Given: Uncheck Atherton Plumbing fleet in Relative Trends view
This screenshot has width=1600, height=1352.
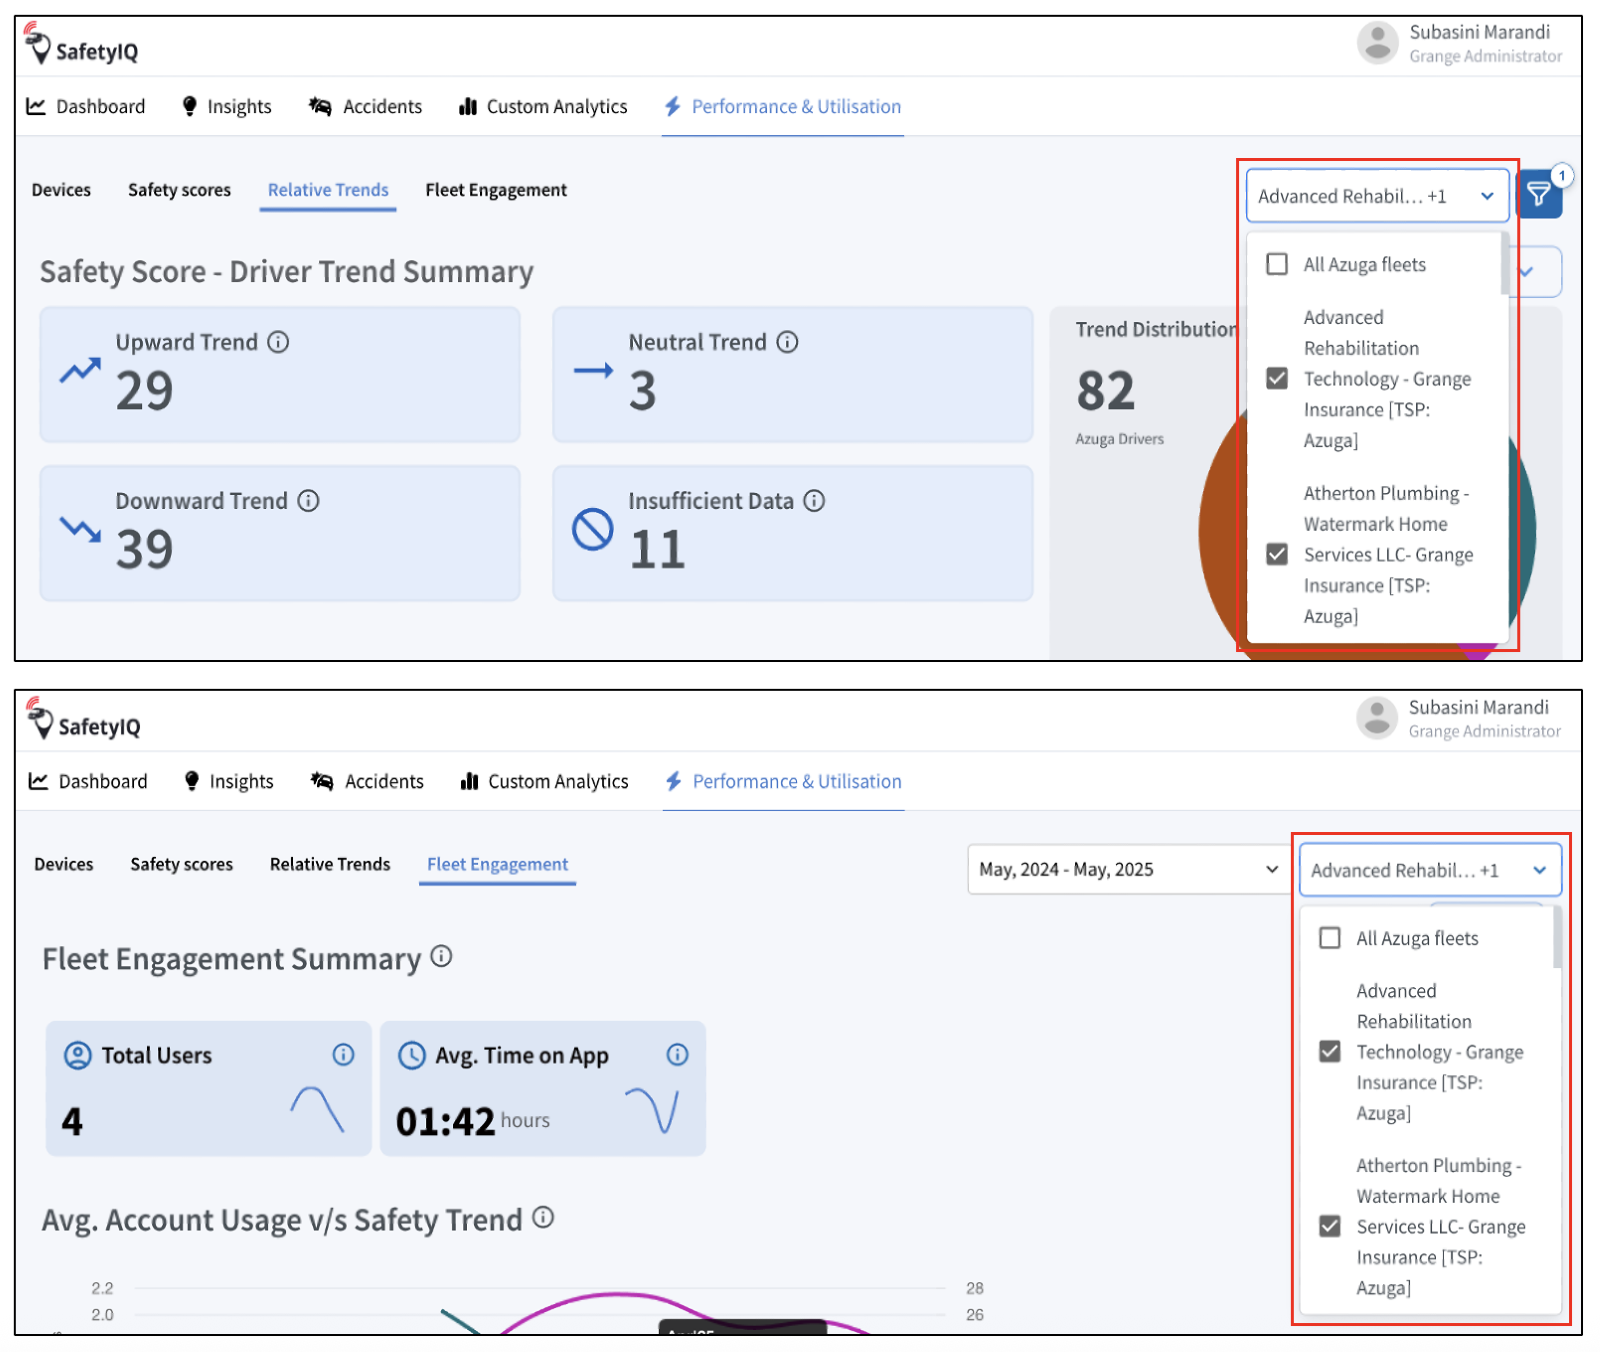Looking at the screenshot, I should [1277, 554].
